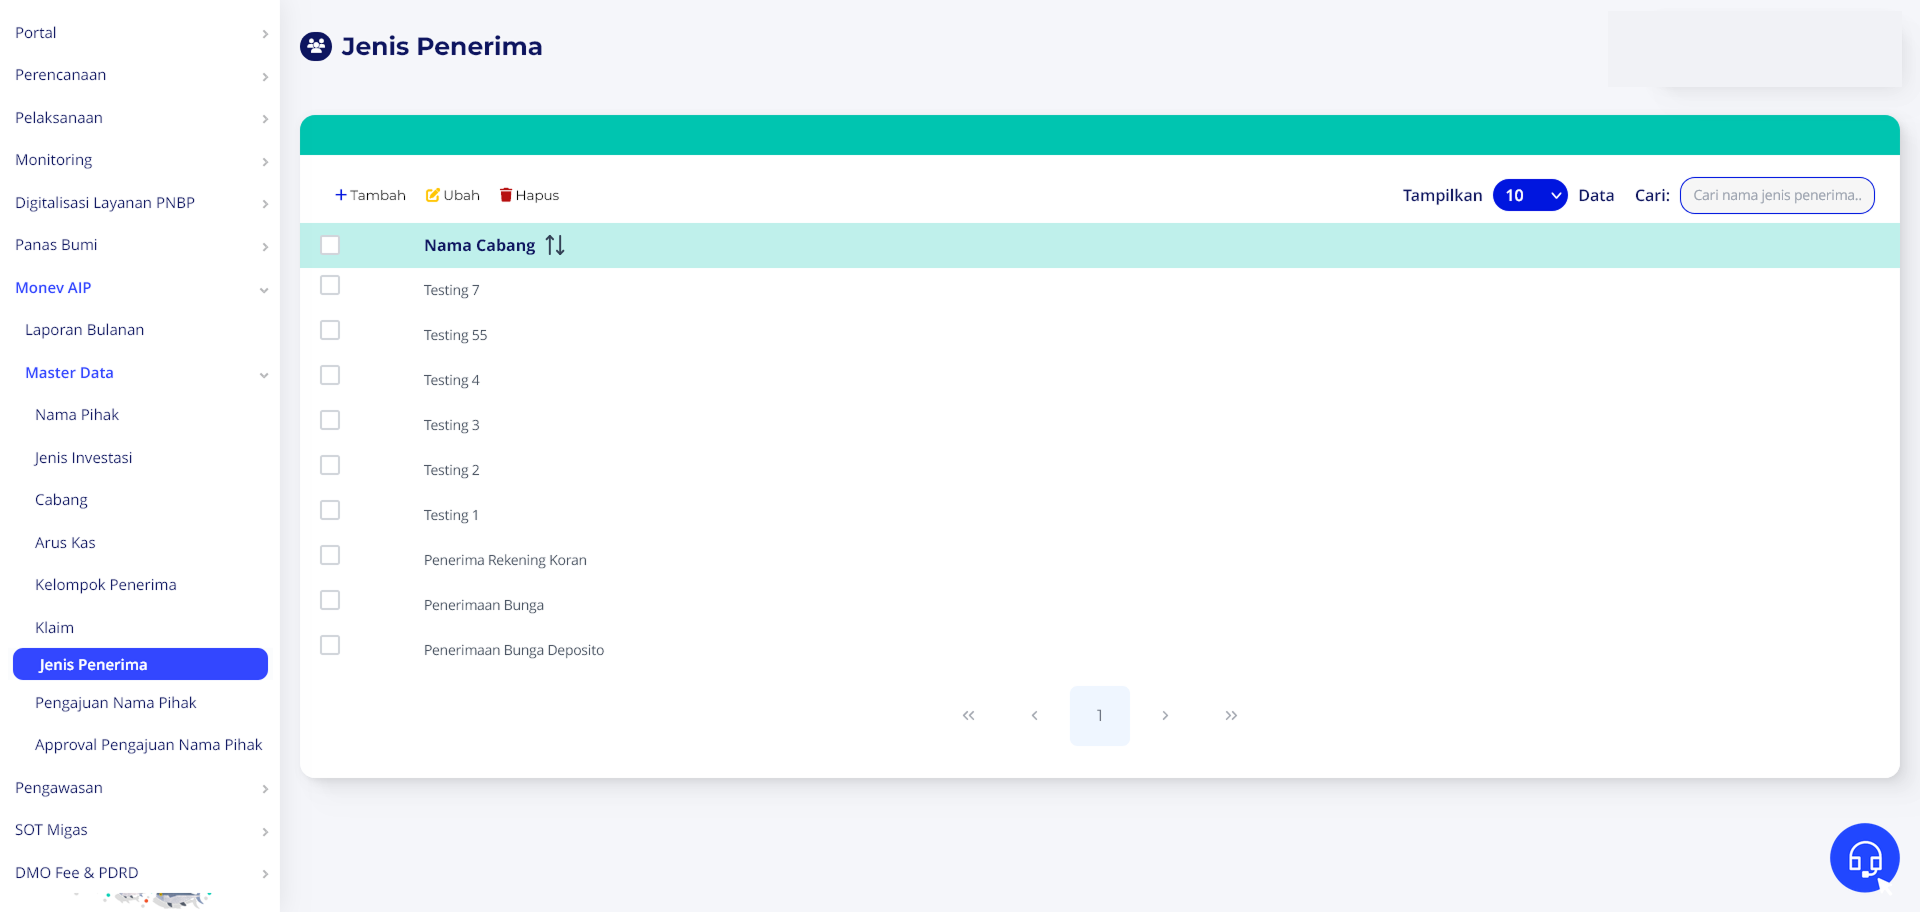Open Pengajuan Nama Pihak in sidebar
1920x912 pixels.
pyautogui.click(x=116, y=703)
